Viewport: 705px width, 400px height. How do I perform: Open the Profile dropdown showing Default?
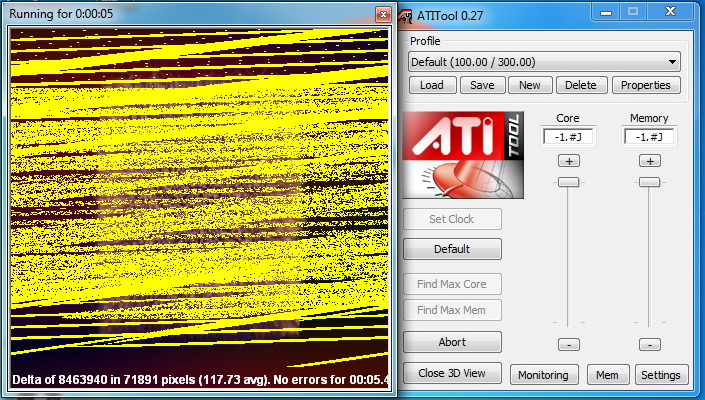point(544,62)
